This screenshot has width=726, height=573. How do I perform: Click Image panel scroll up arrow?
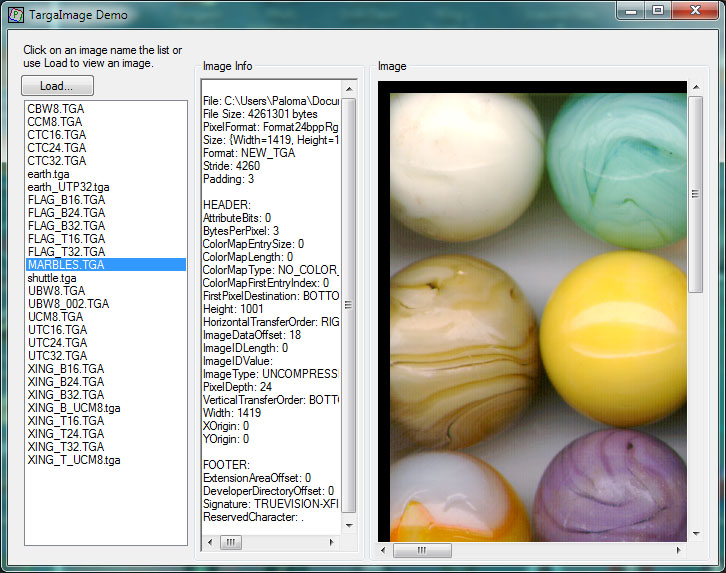(x=695, y=87)
